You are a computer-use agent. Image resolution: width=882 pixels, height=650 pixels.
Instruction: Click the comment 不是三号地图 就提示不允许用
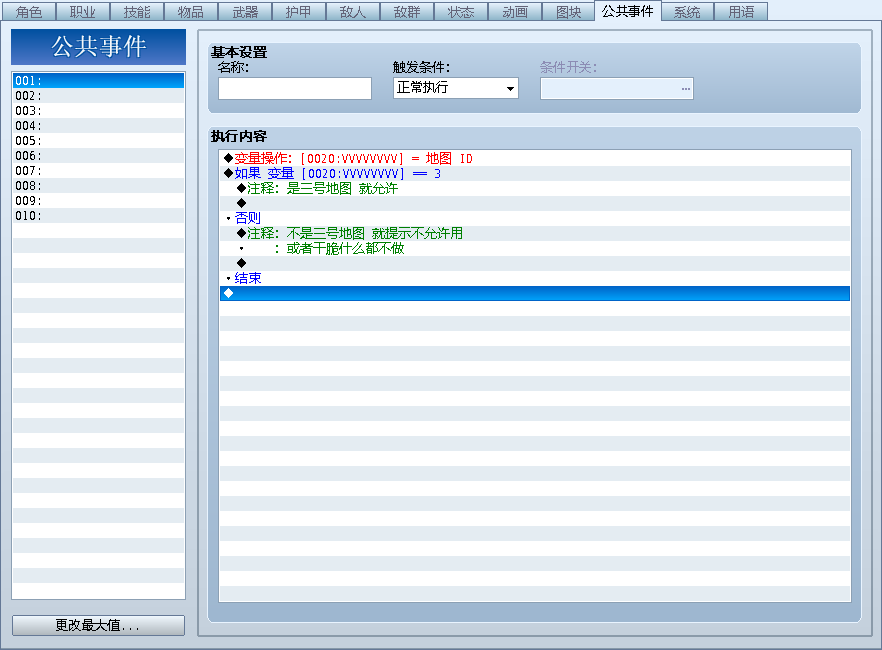click(535, 233)
